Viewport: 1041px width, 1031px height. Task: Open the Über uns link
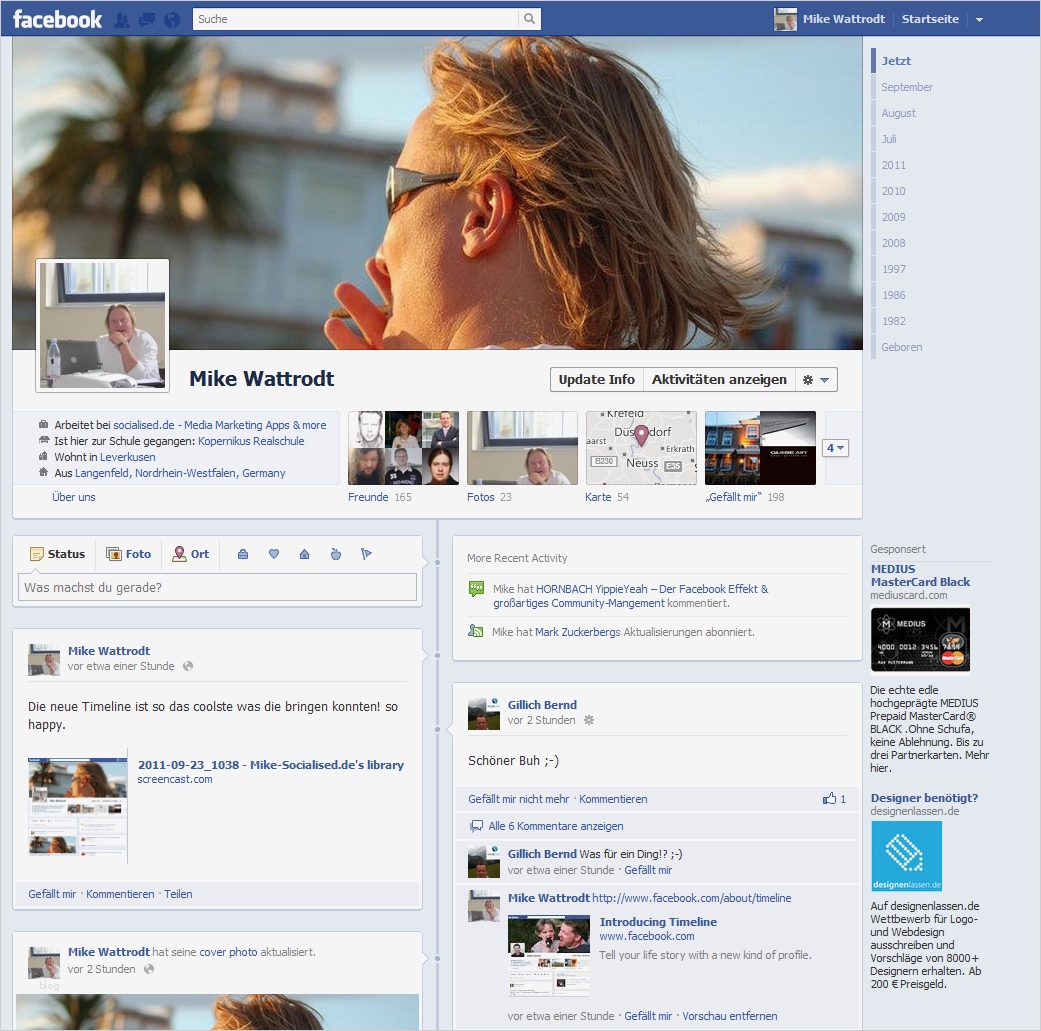click(74, 497)
